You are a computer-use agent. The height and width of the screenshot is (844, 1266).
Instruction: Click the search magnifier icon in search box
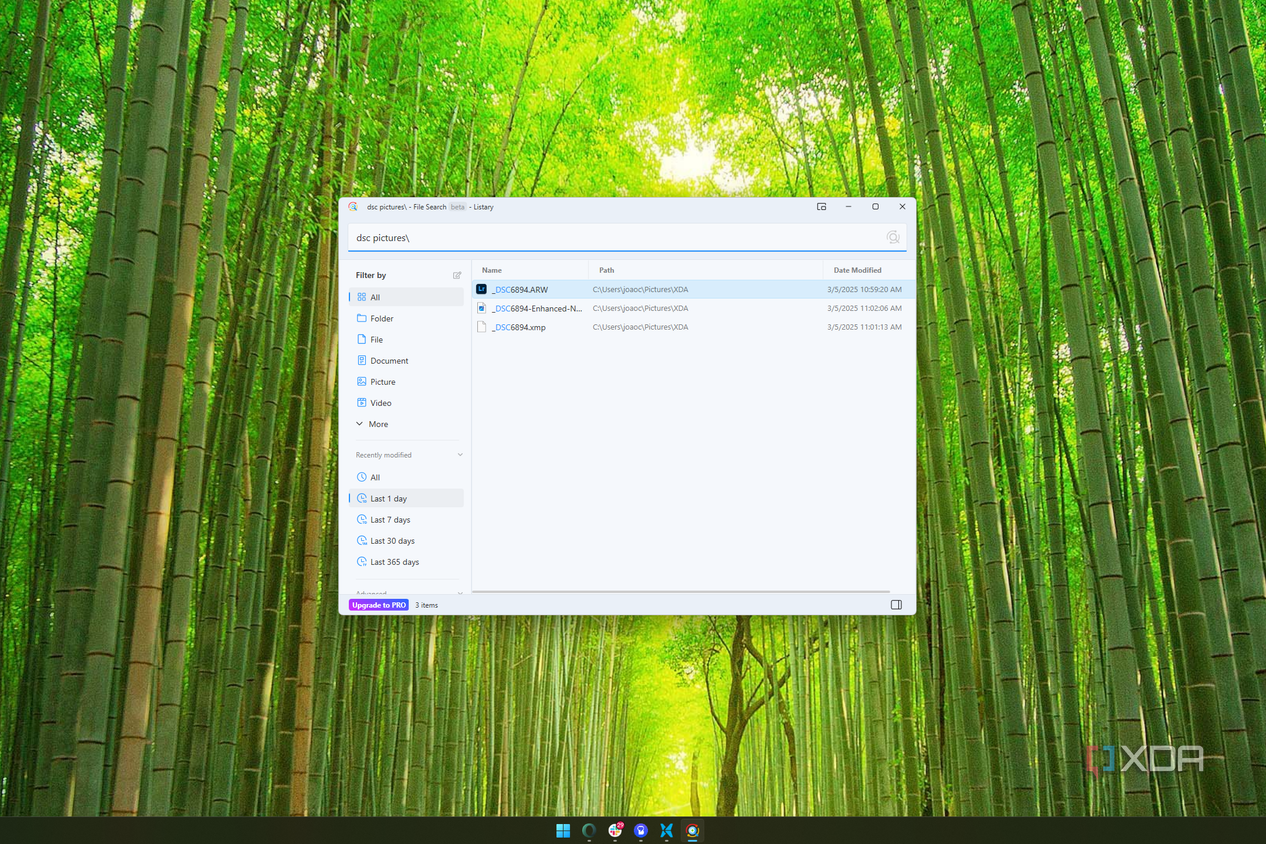893,237
